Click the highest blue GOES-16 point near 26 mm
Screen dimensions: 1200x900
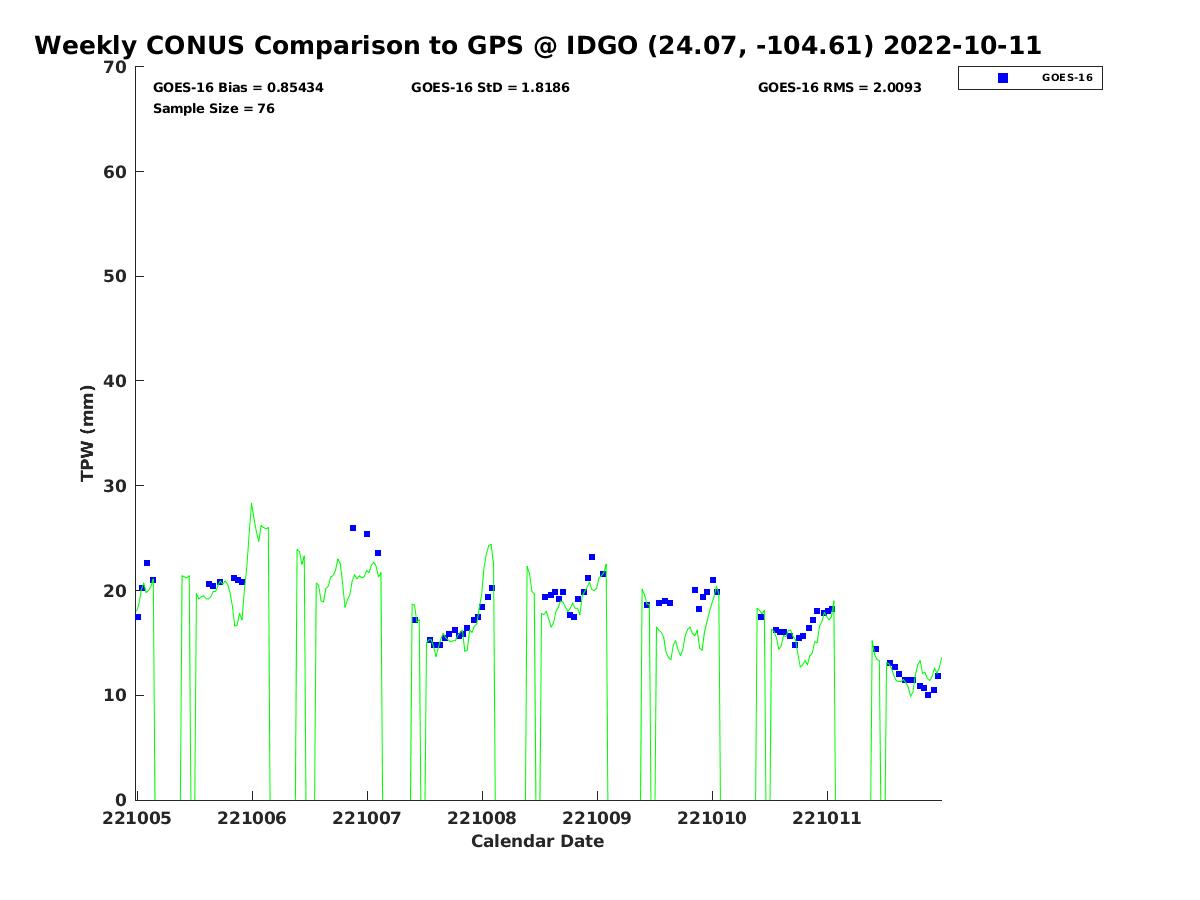tap(353, 528)
